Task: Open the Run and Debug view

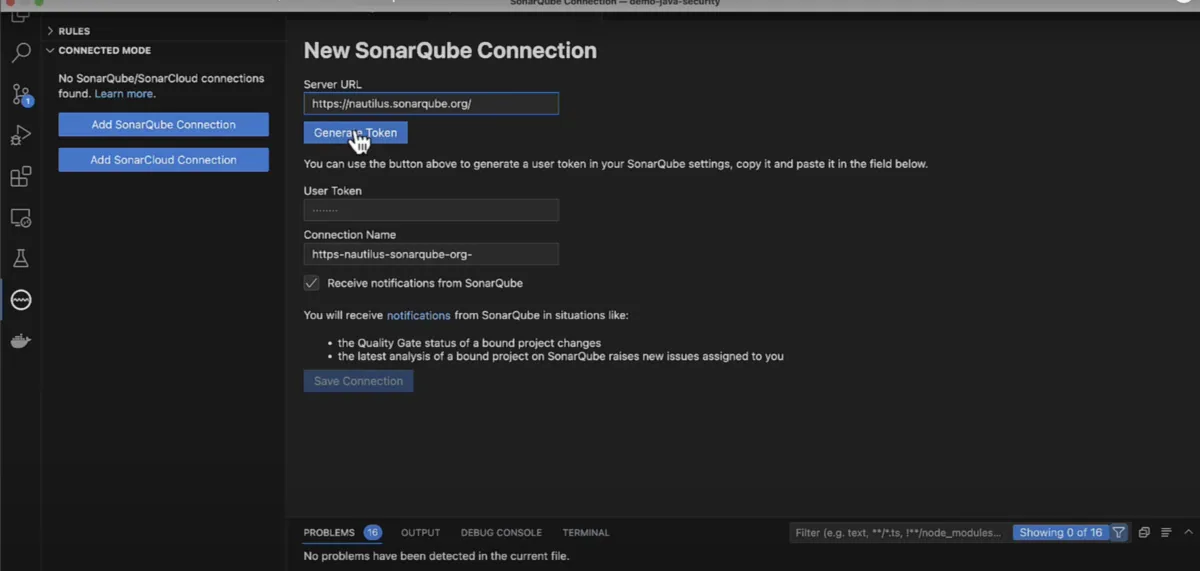Action: coord(21,136)
